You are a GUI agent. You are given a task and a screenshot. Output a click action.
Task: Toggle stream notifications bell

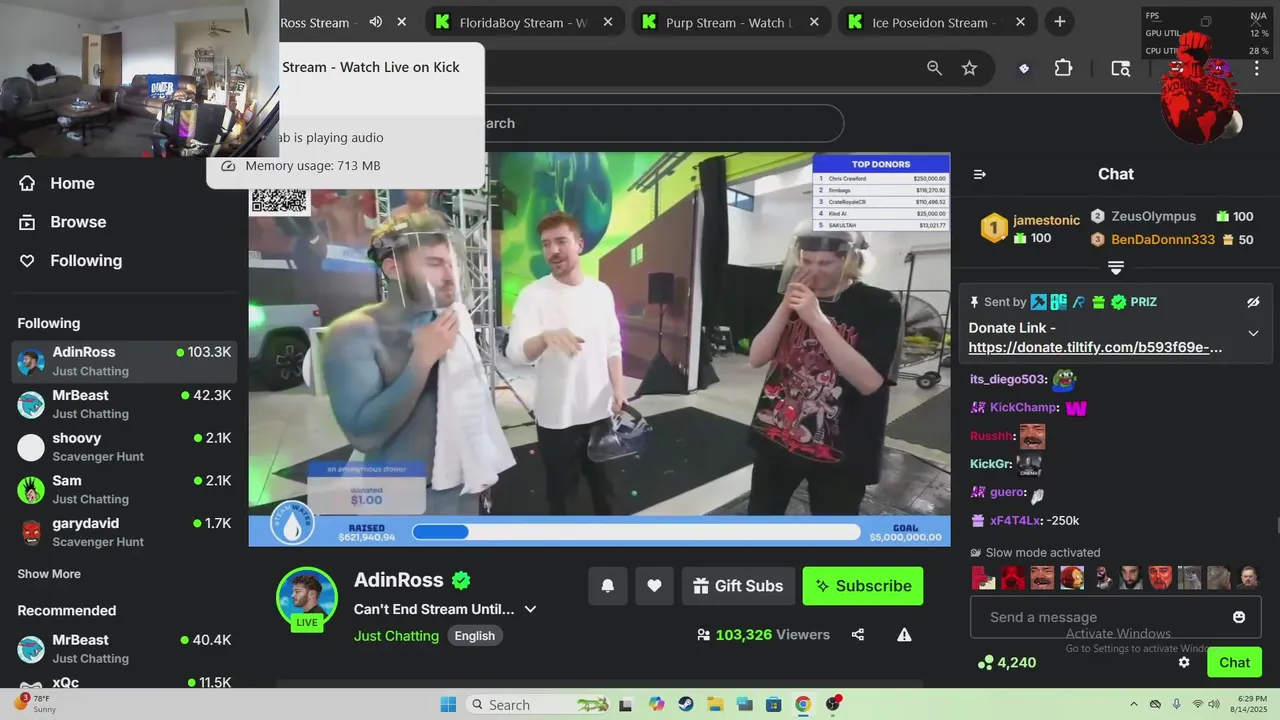point(607,586)
